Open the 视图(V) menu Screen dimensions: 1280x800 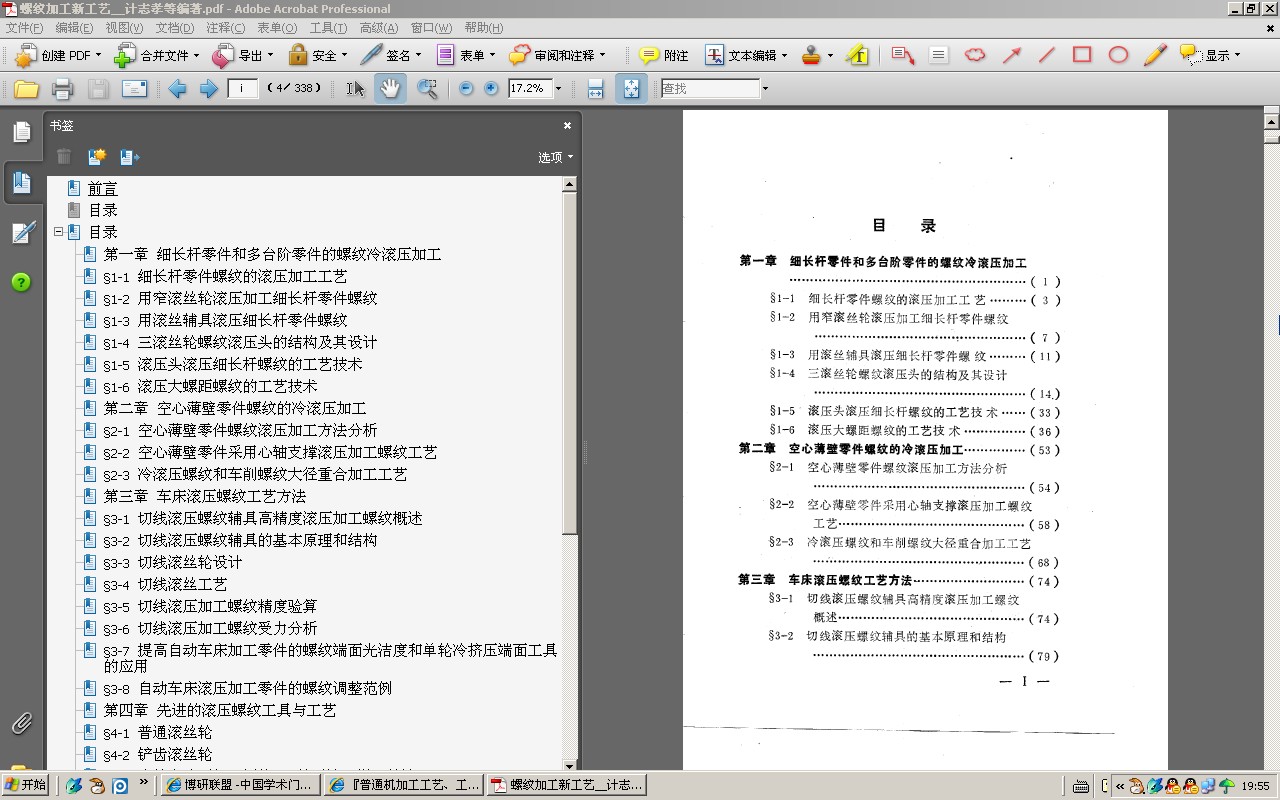click(124, 28)
